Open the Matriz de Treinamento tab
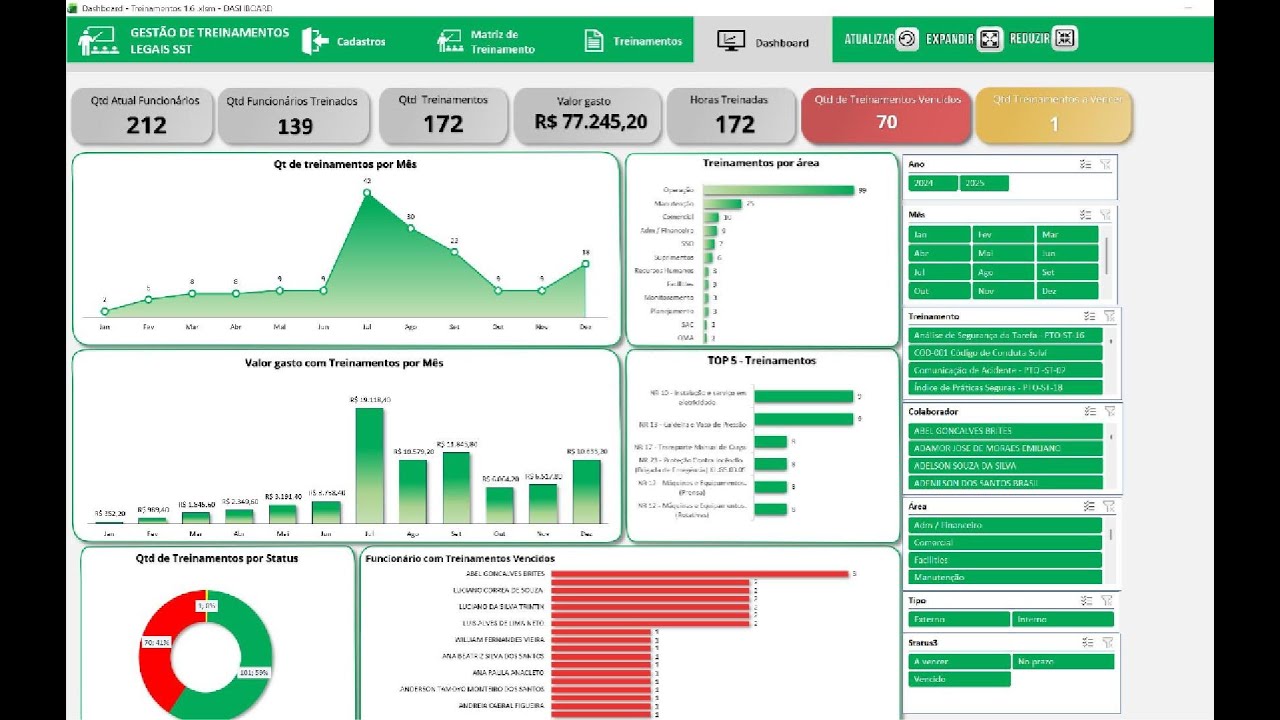 [488, 41]
